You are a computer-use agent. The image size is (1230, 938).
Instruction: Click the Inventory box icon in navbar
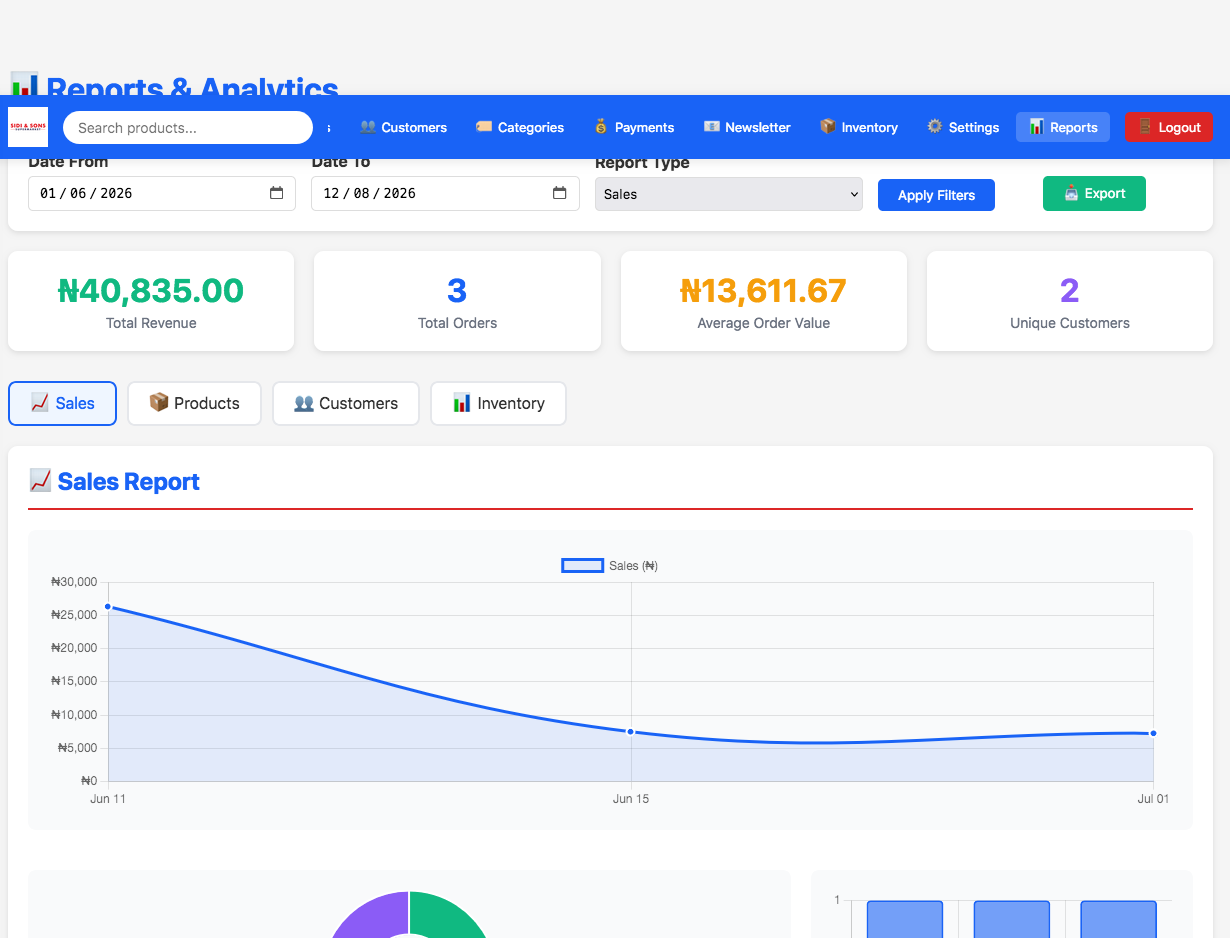828,127
